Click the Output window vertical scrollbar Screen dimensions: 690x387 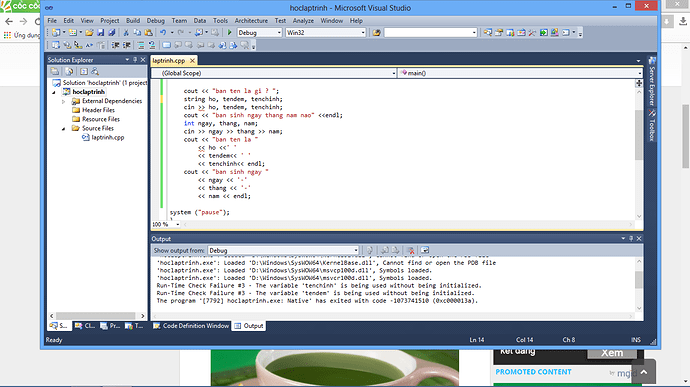639,284
